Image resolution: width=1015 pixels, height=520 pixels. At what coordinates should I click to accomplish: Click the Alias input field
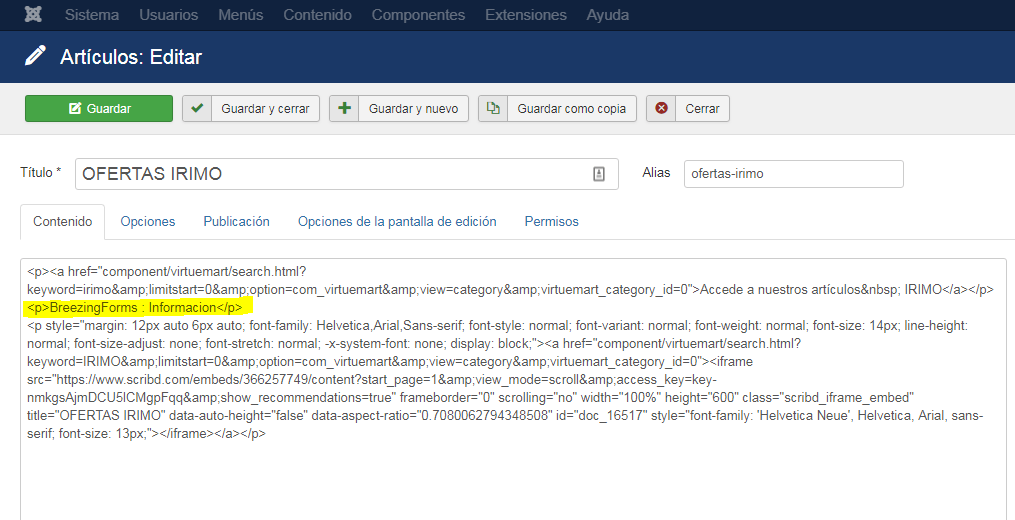tap(794, 174)
